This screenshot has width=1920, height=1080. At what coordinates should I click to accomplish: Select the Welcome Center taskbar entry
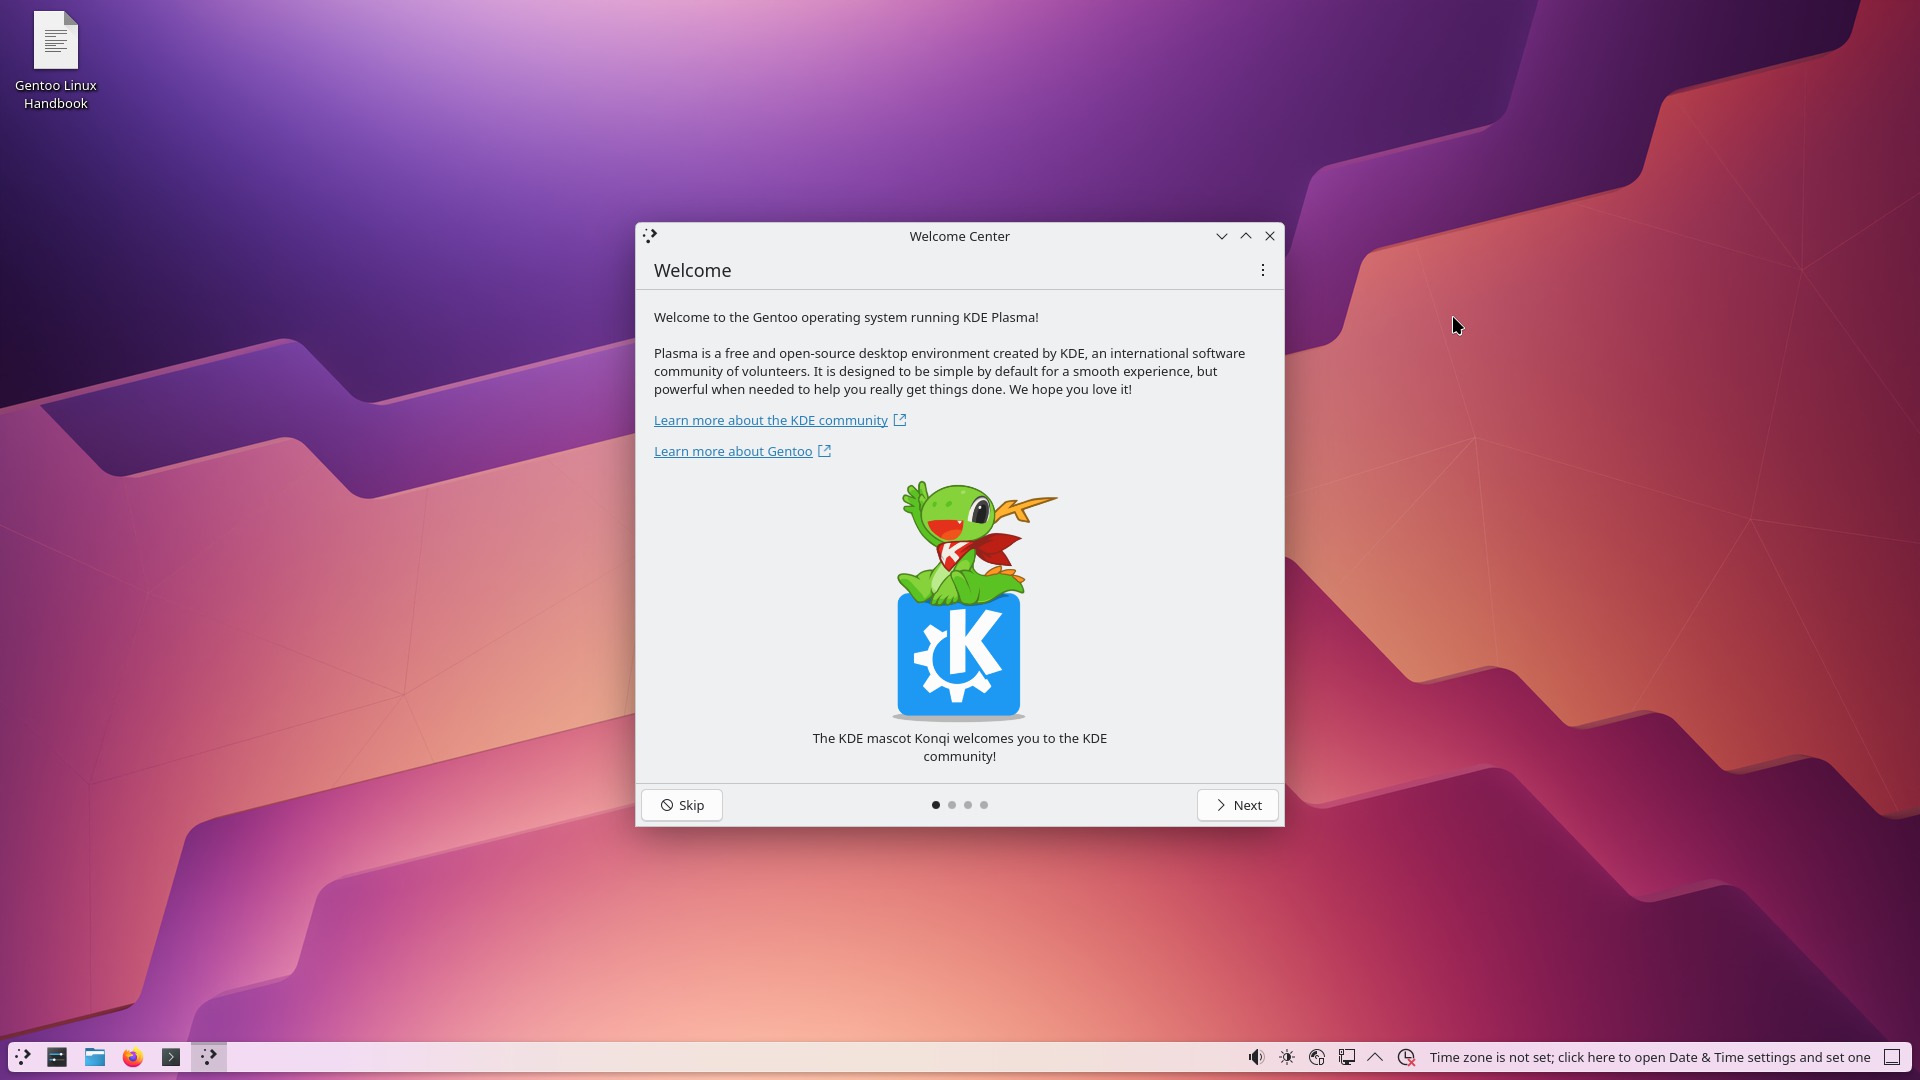209,1057
